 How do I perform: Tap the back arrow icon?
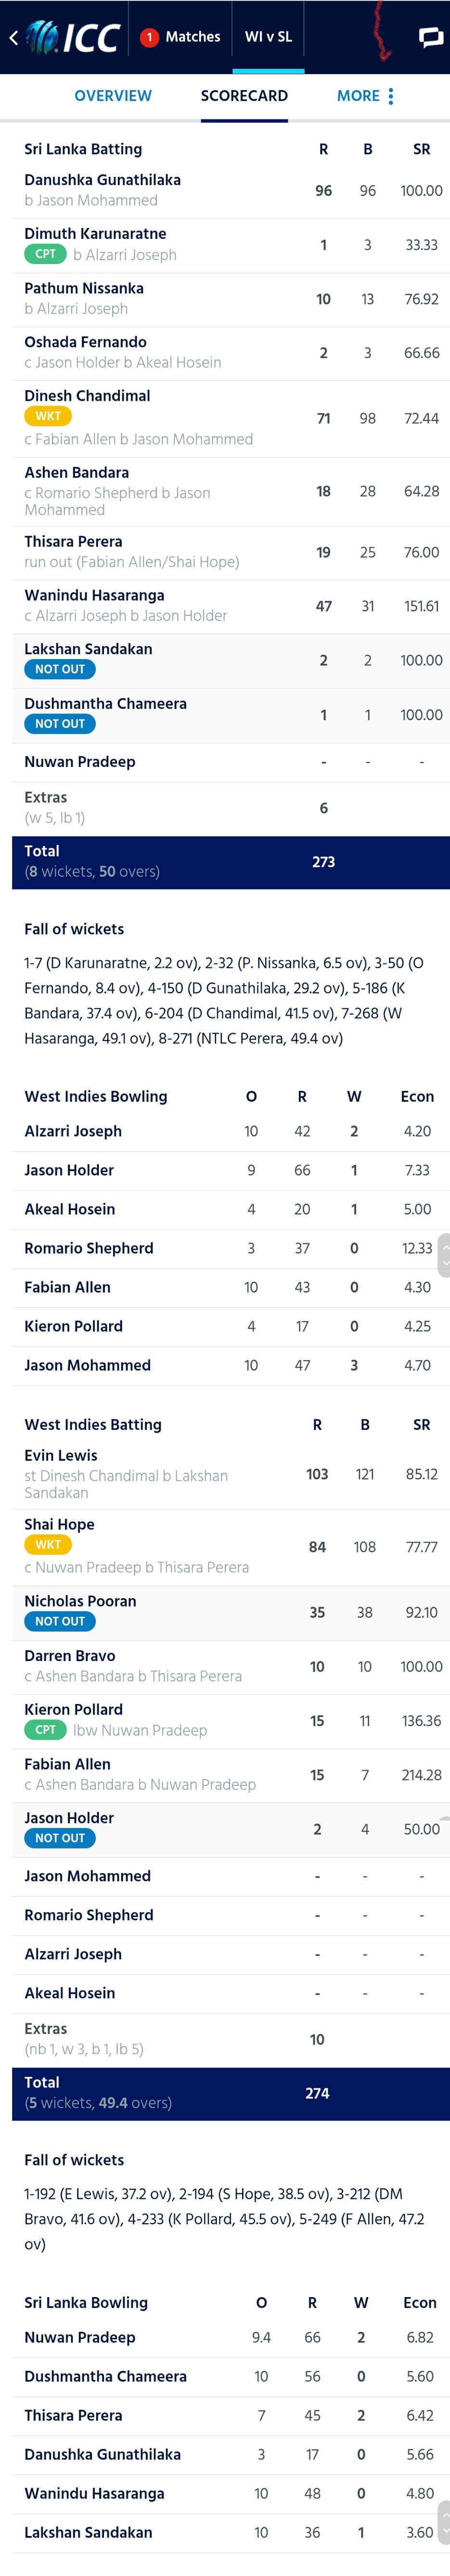[x=13, y=38]
